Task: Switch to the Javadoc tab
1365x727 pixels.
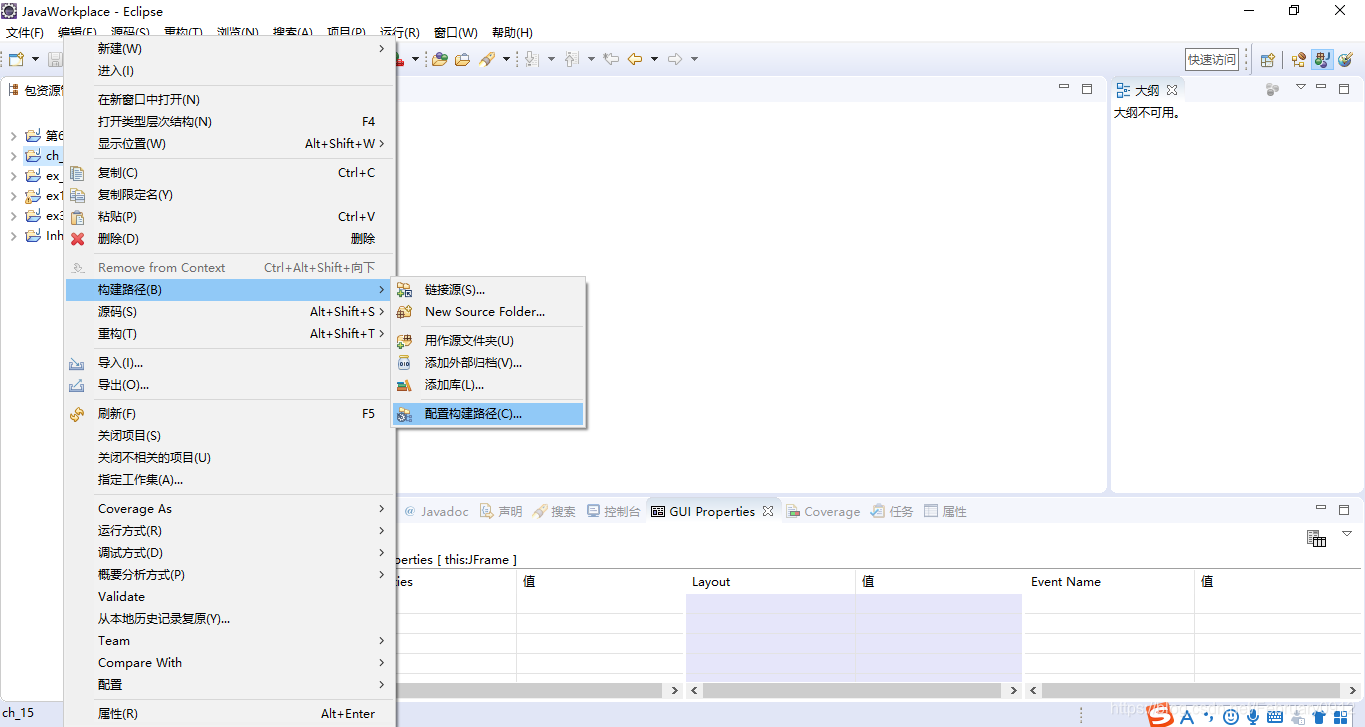Action: coord(436,511)
